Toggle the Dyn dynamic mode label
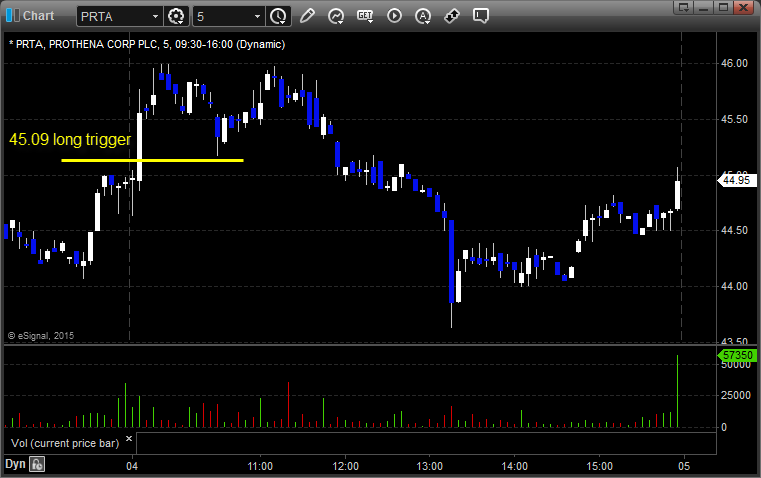The width and height of the screenshot is (761, 478). pyautogui.click(x=15, y=464)
